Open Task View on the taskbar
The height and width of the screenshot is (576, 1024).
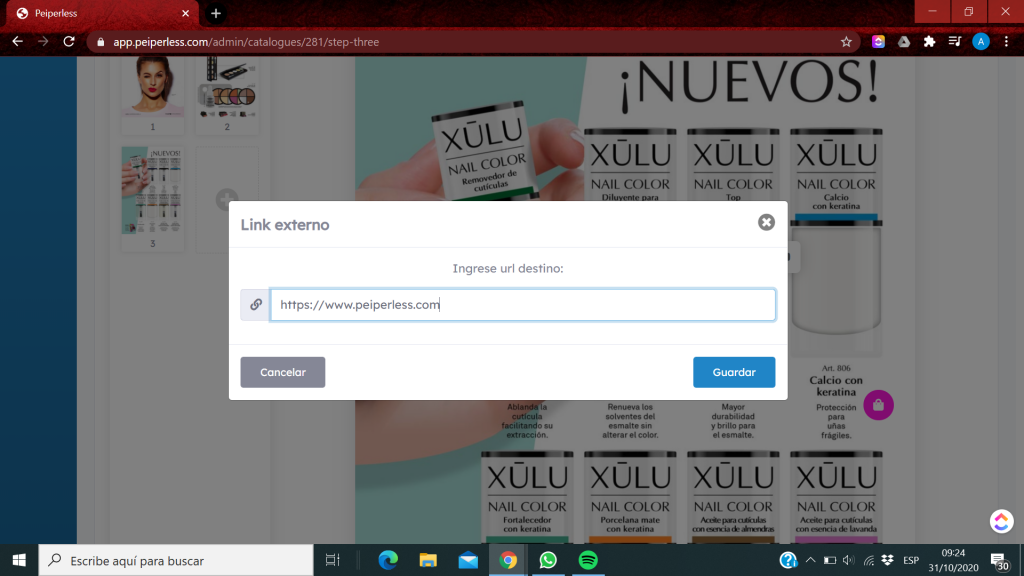coord(332,560)
